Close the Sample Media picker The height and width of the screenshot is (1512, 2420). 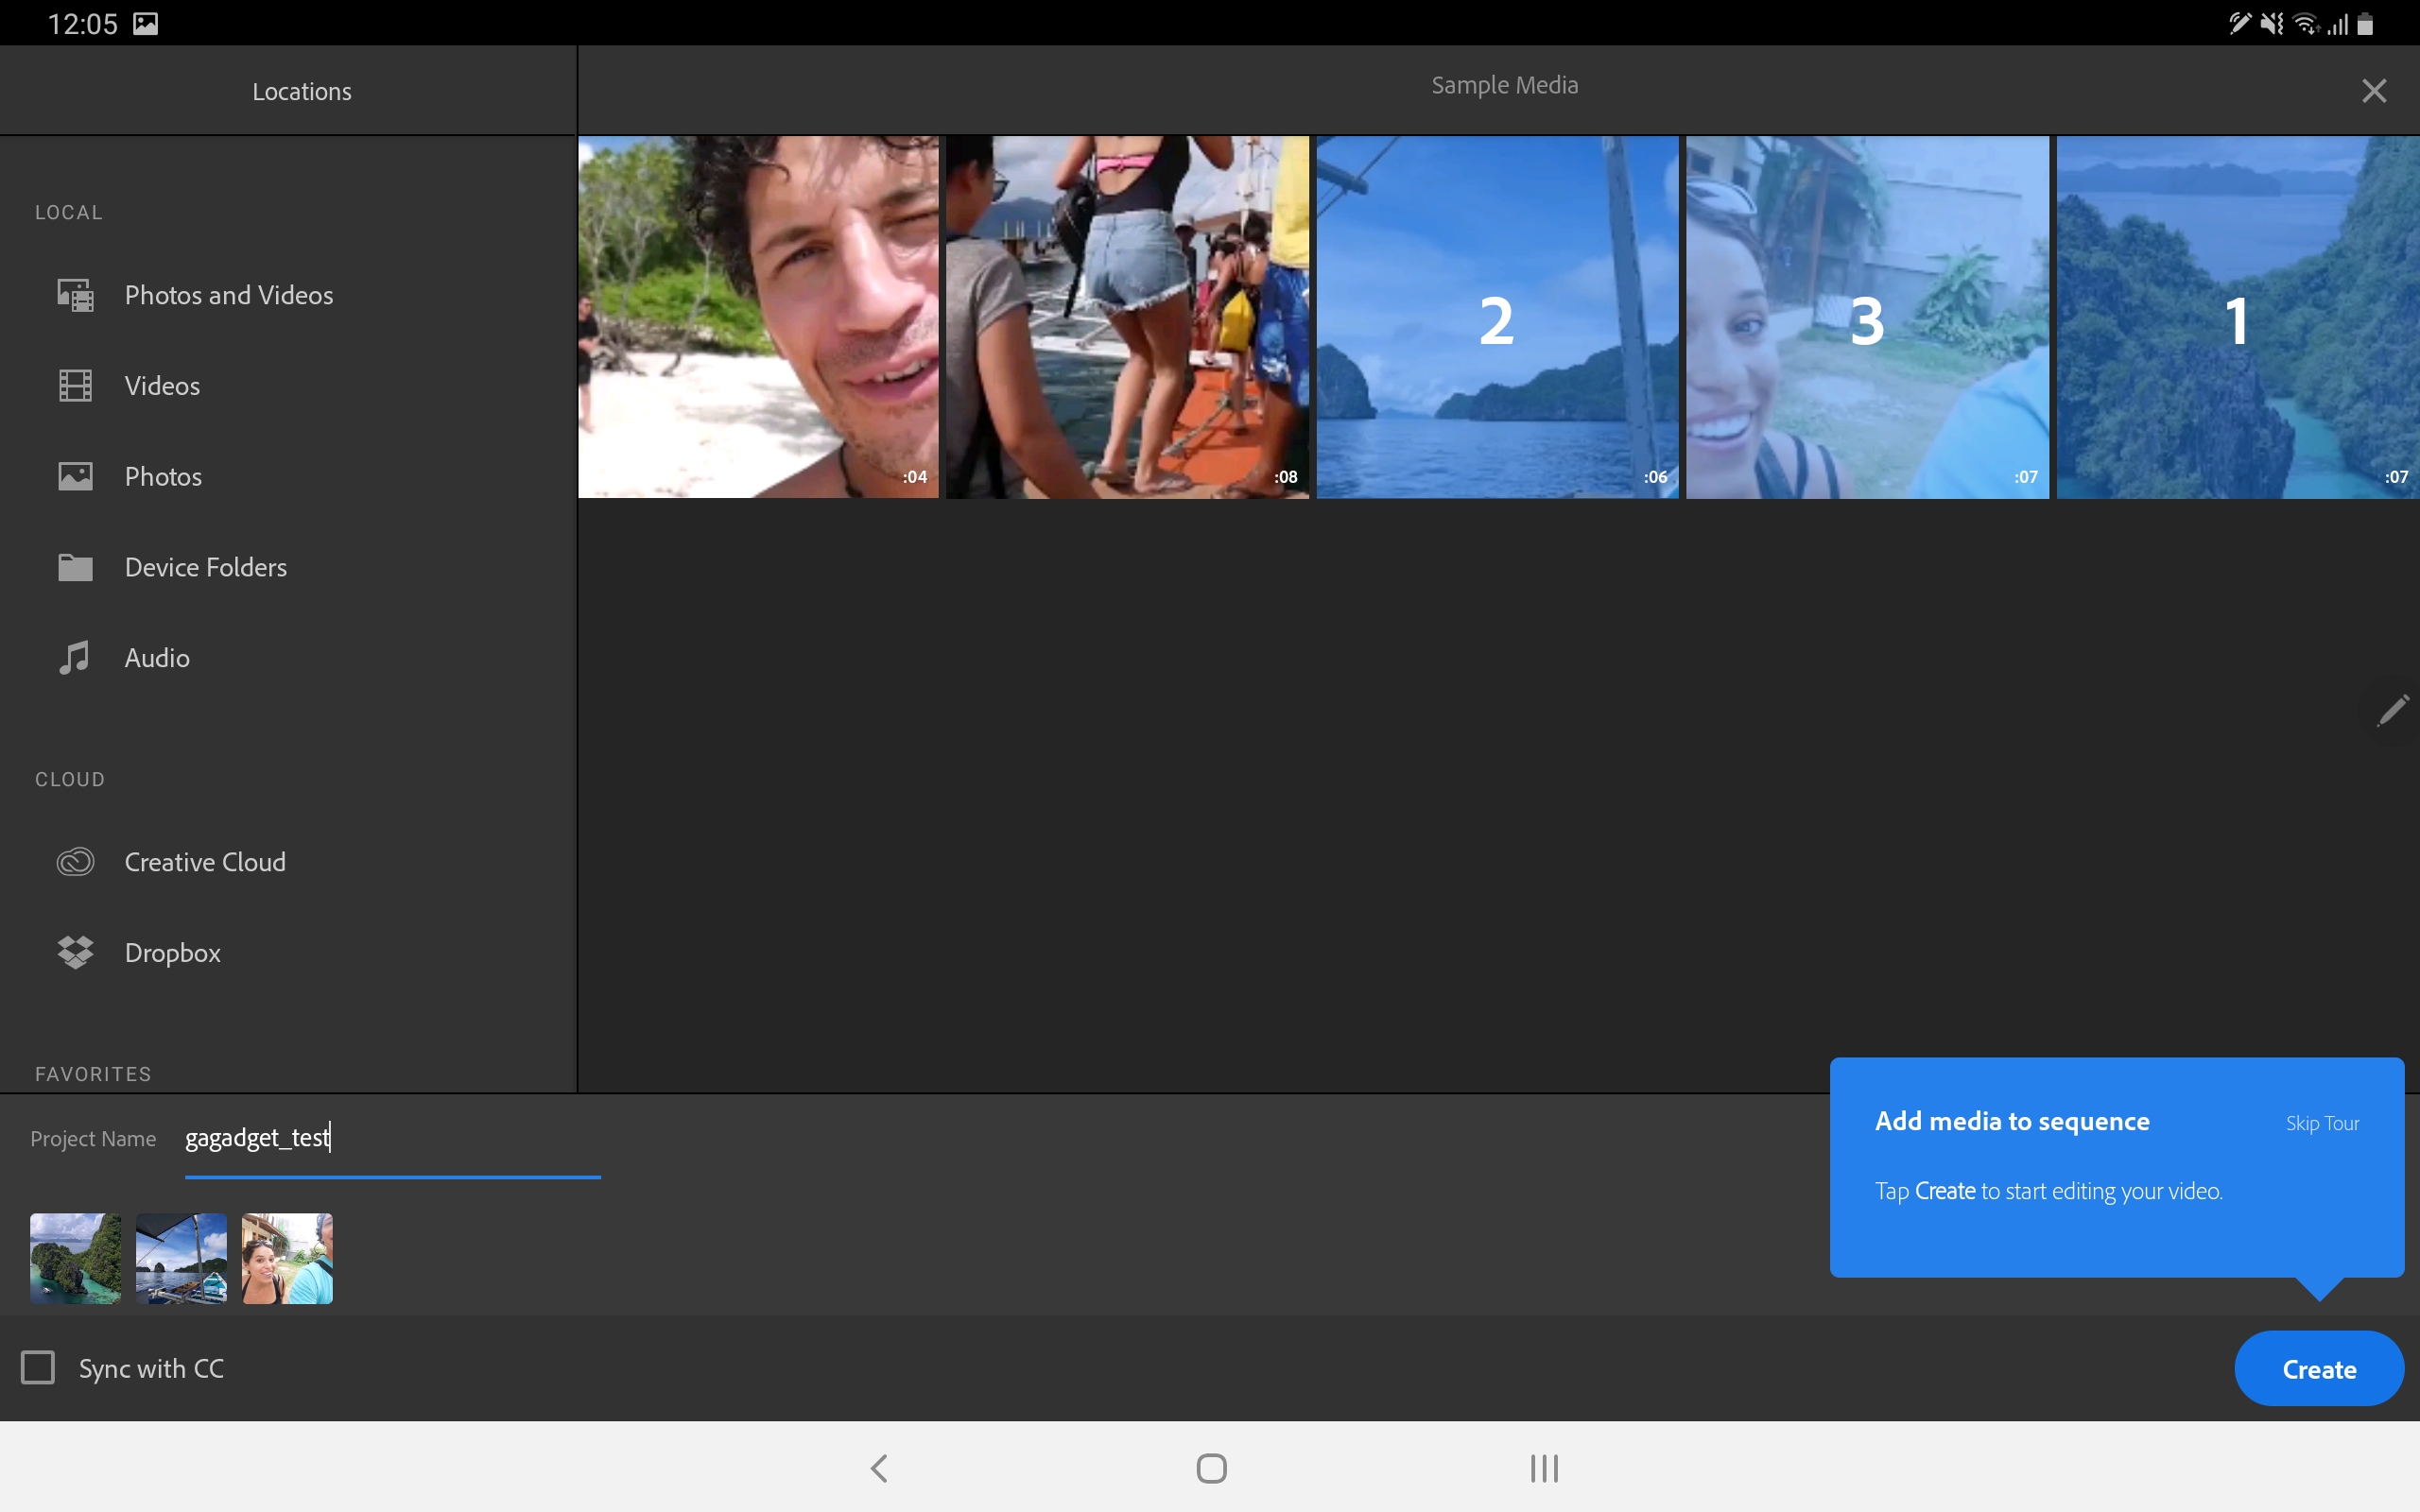pyautogui.click(x=2374, y=91)
